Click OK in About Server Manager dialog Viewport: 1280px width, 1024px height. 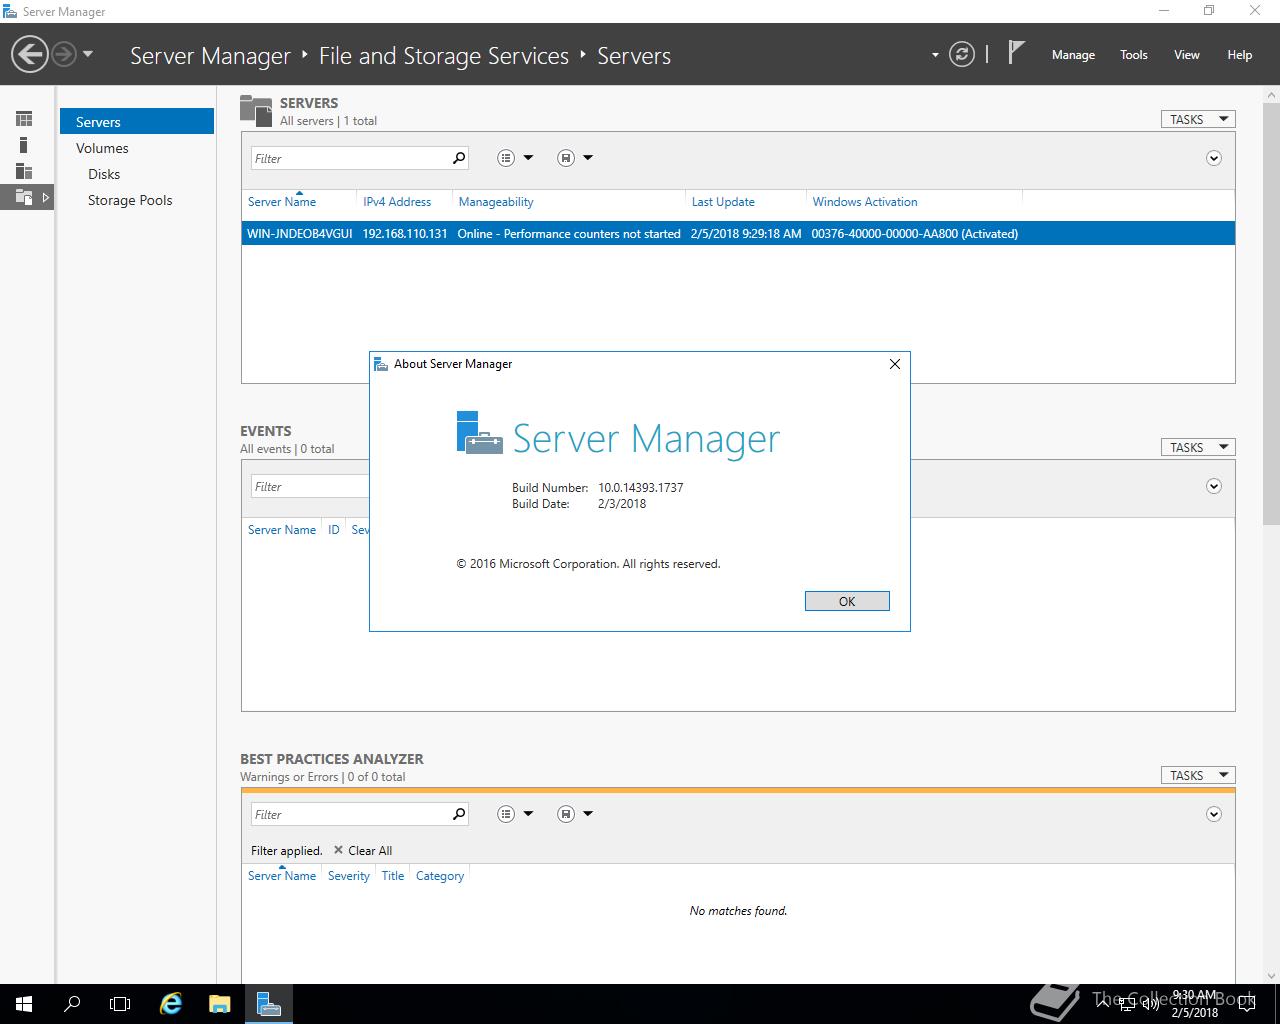[x=847, y=601]
